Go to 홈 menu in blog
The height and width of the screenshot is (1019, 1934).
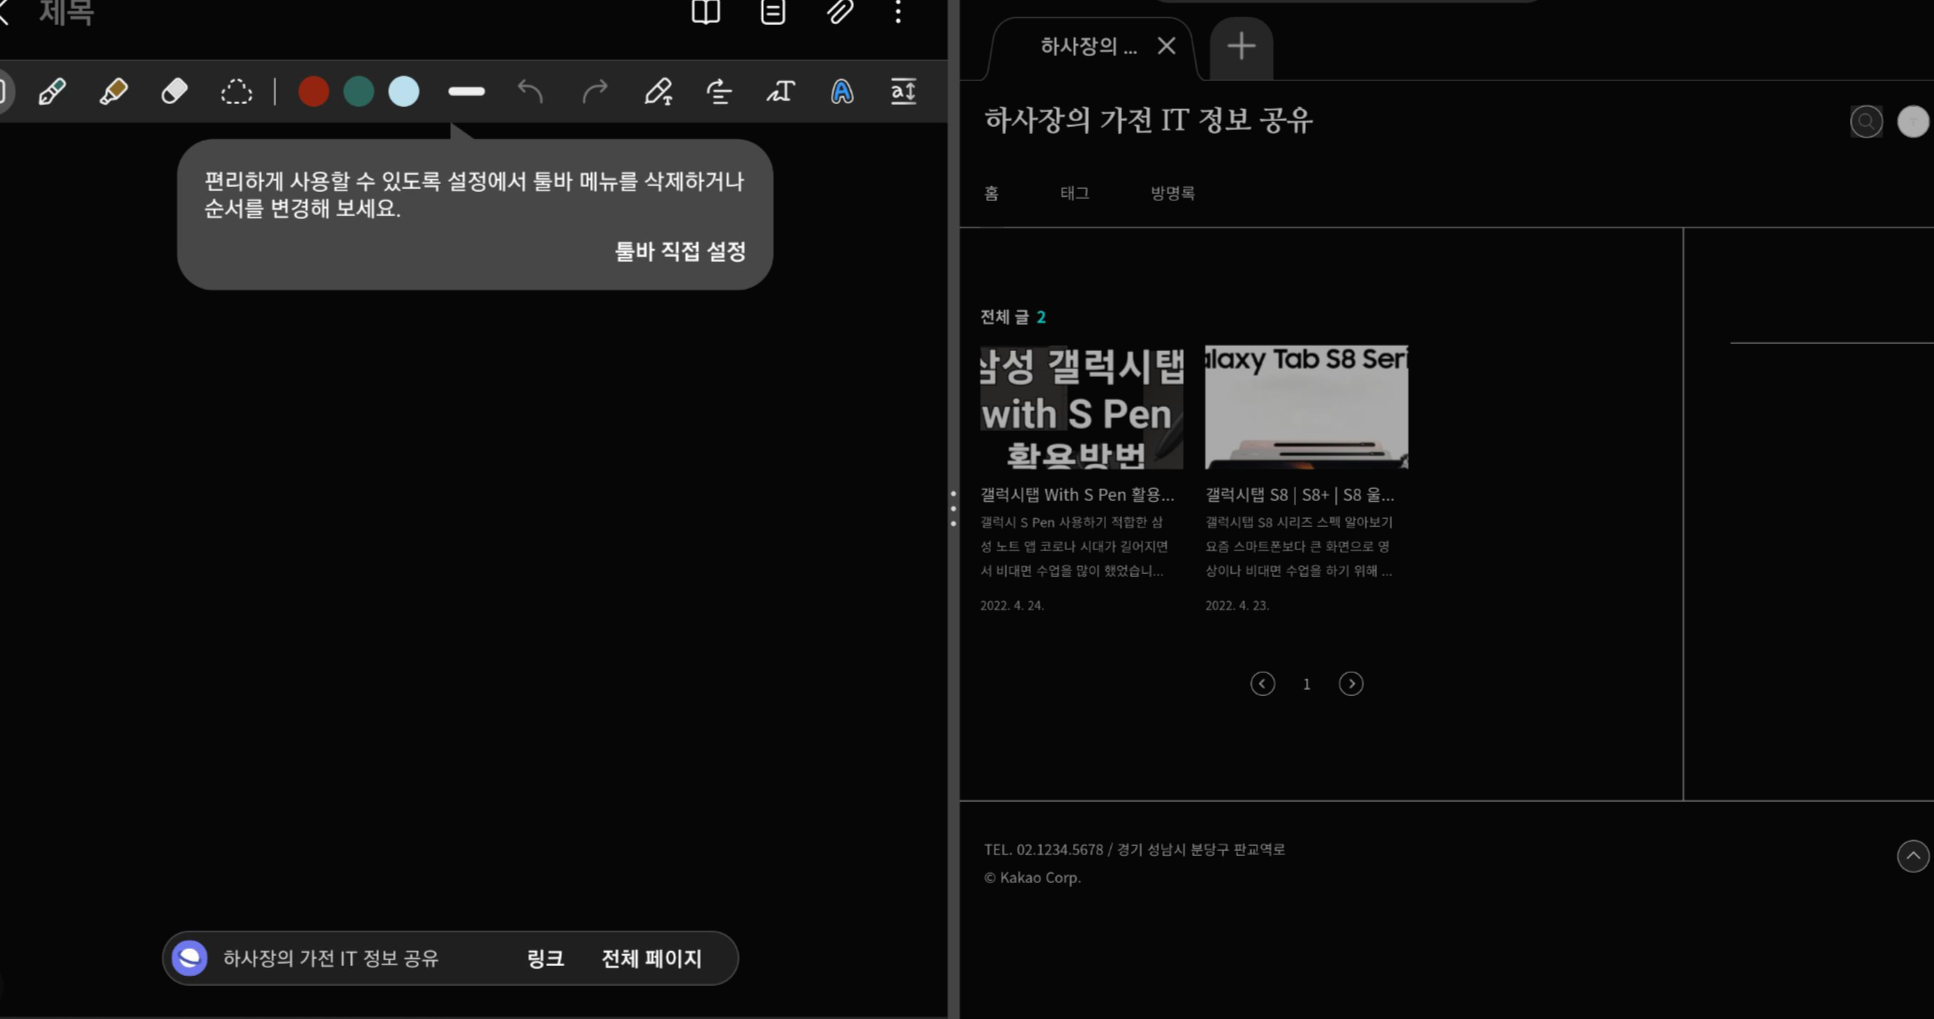(991, 193)
